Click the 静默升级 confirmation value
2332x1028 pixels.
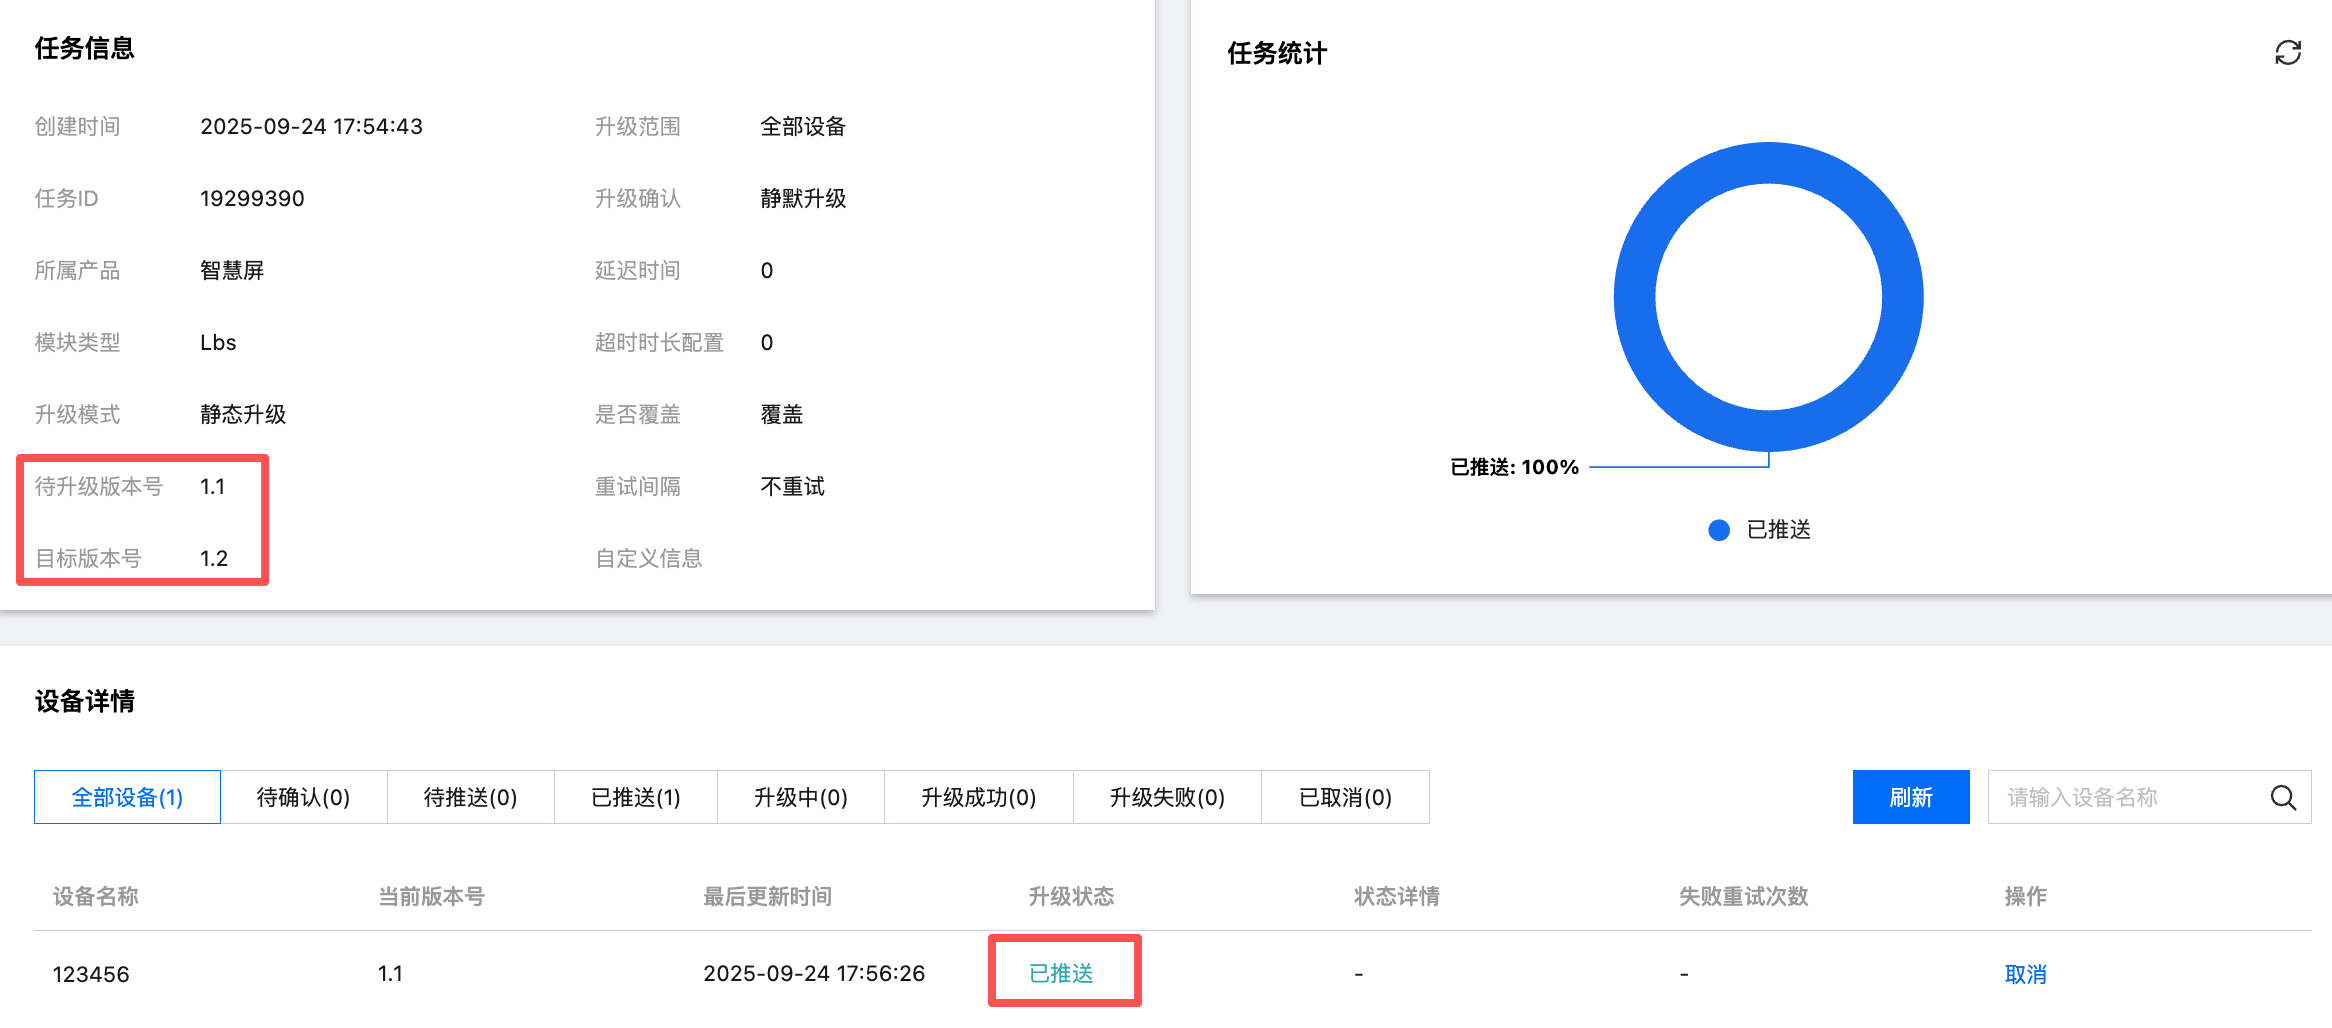coord(803,198)
